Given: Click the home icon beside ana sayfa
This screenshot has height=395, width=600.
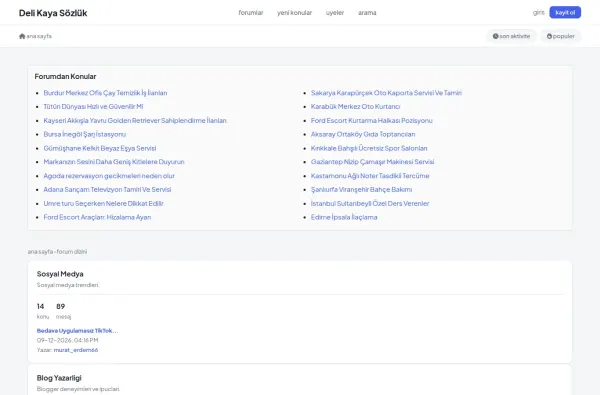Looking at the screenshot, I should tap(22, 36).
